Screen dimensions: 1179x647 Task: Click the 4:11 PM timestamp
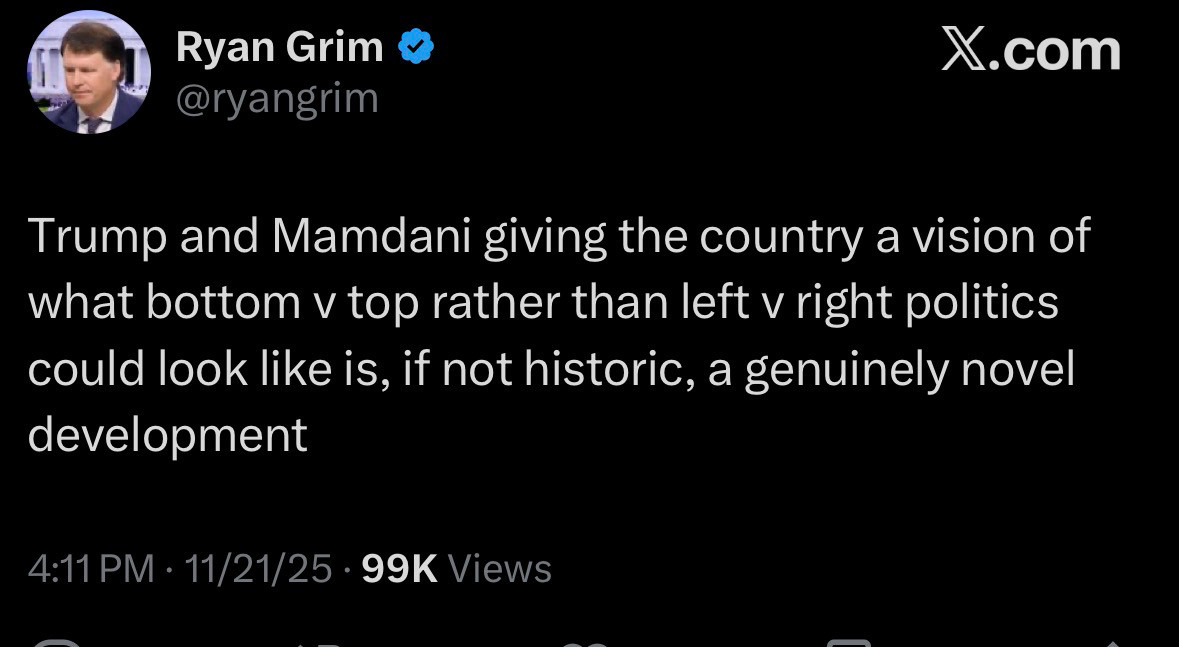[91, 569]
